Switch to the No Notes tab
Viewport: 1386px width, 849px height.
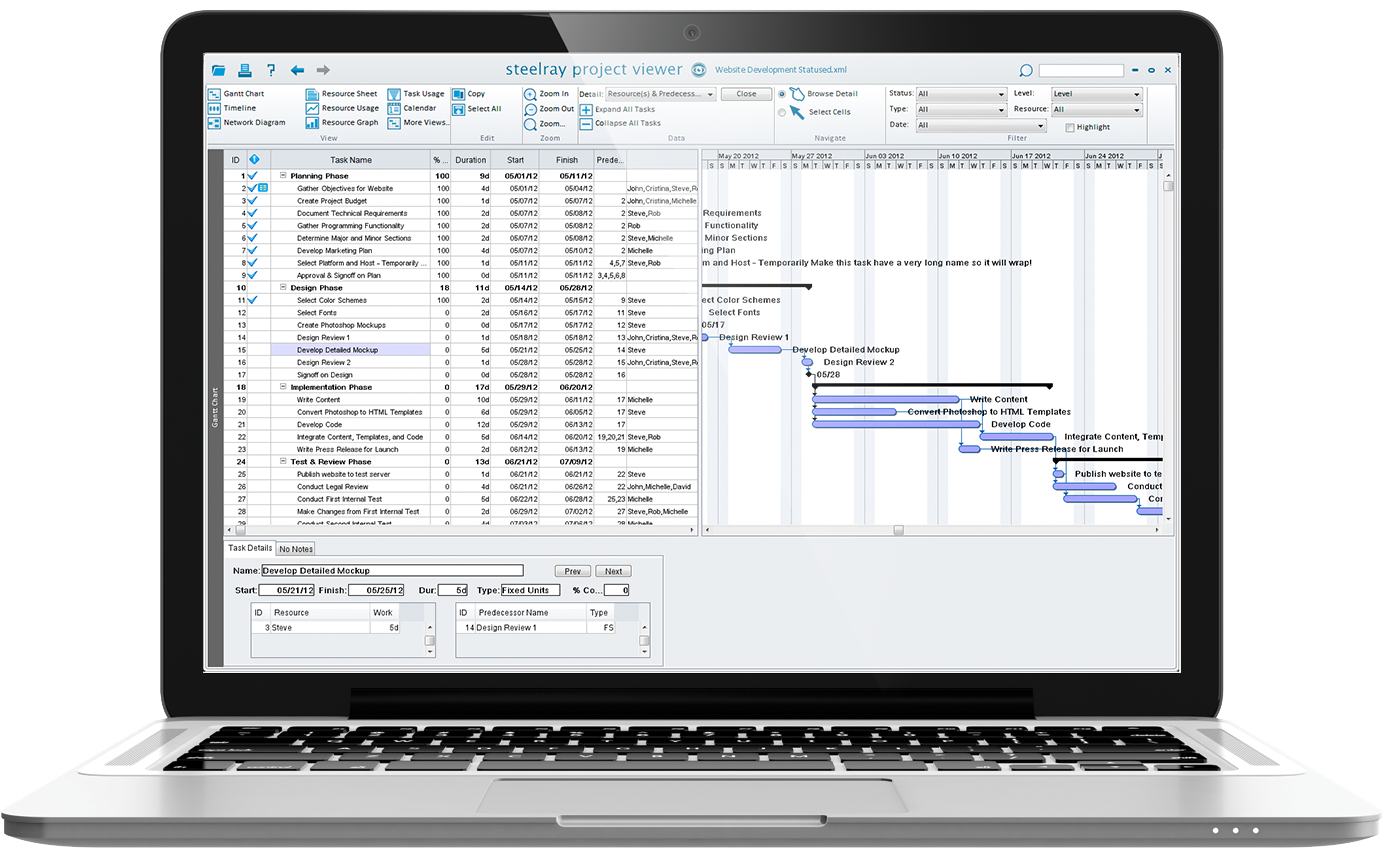pyautogui.click(x=295, y=548)
